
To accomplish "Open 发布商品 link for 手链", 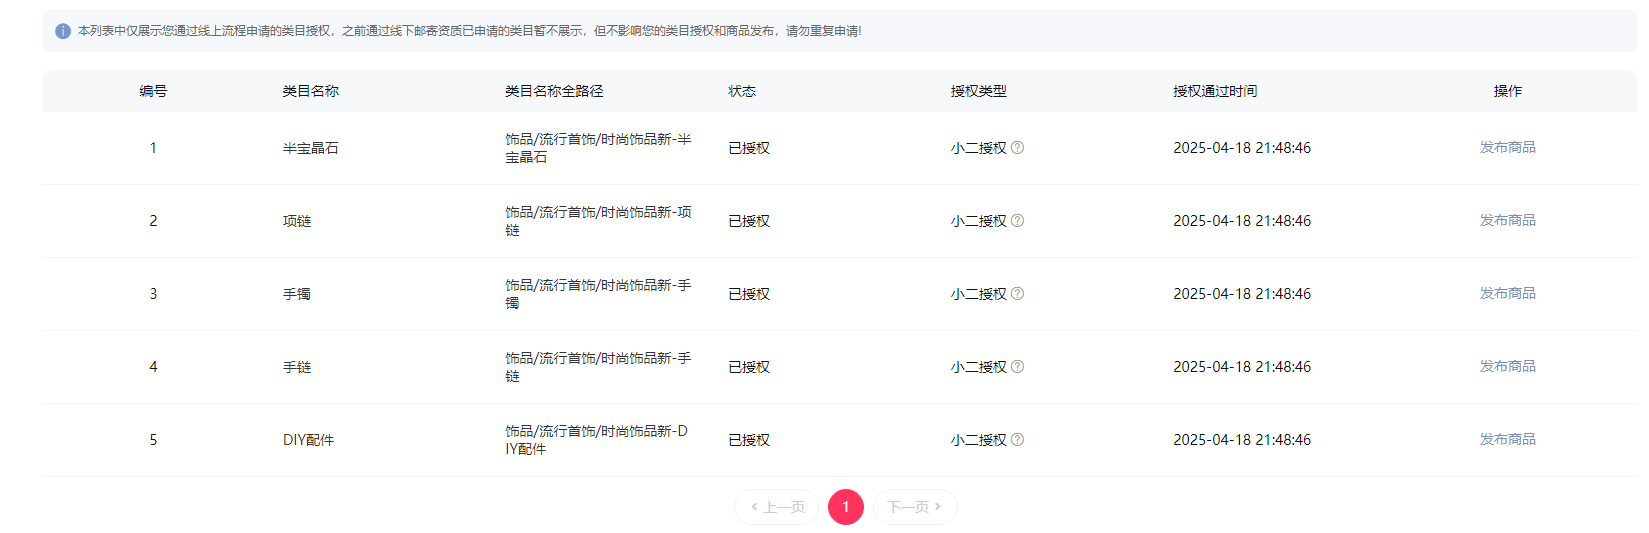I will pyautogui.click(x=1507, y=366).
